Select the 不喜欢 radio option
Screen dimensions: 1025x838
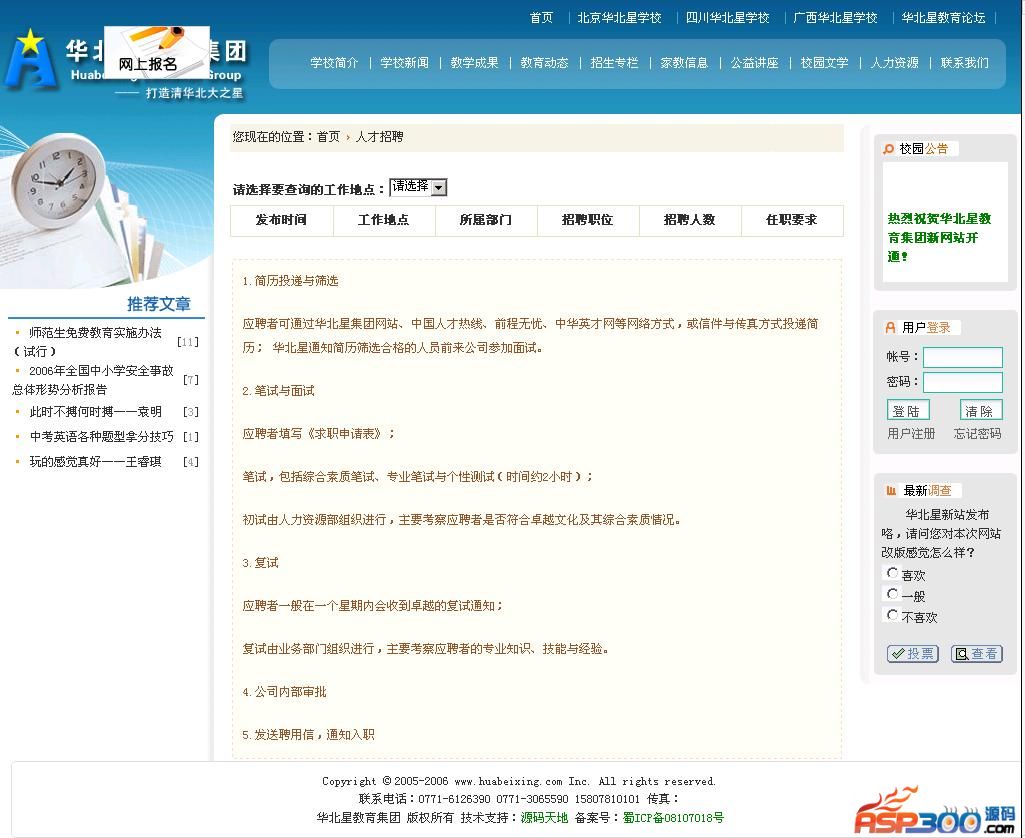tap(892, 614)
